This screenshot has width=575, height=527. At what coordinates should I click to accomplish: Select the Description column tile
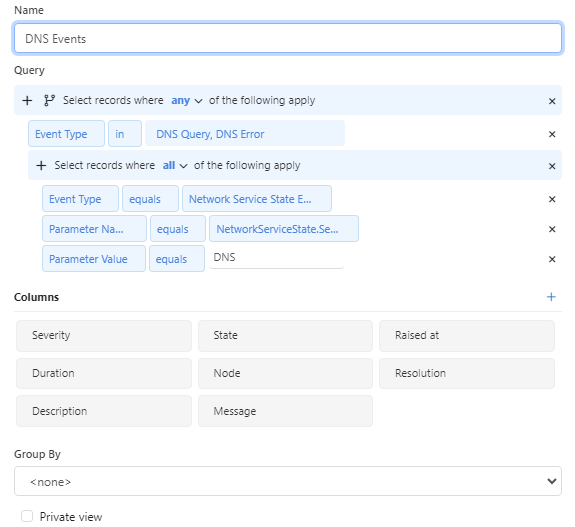point(104,411)
